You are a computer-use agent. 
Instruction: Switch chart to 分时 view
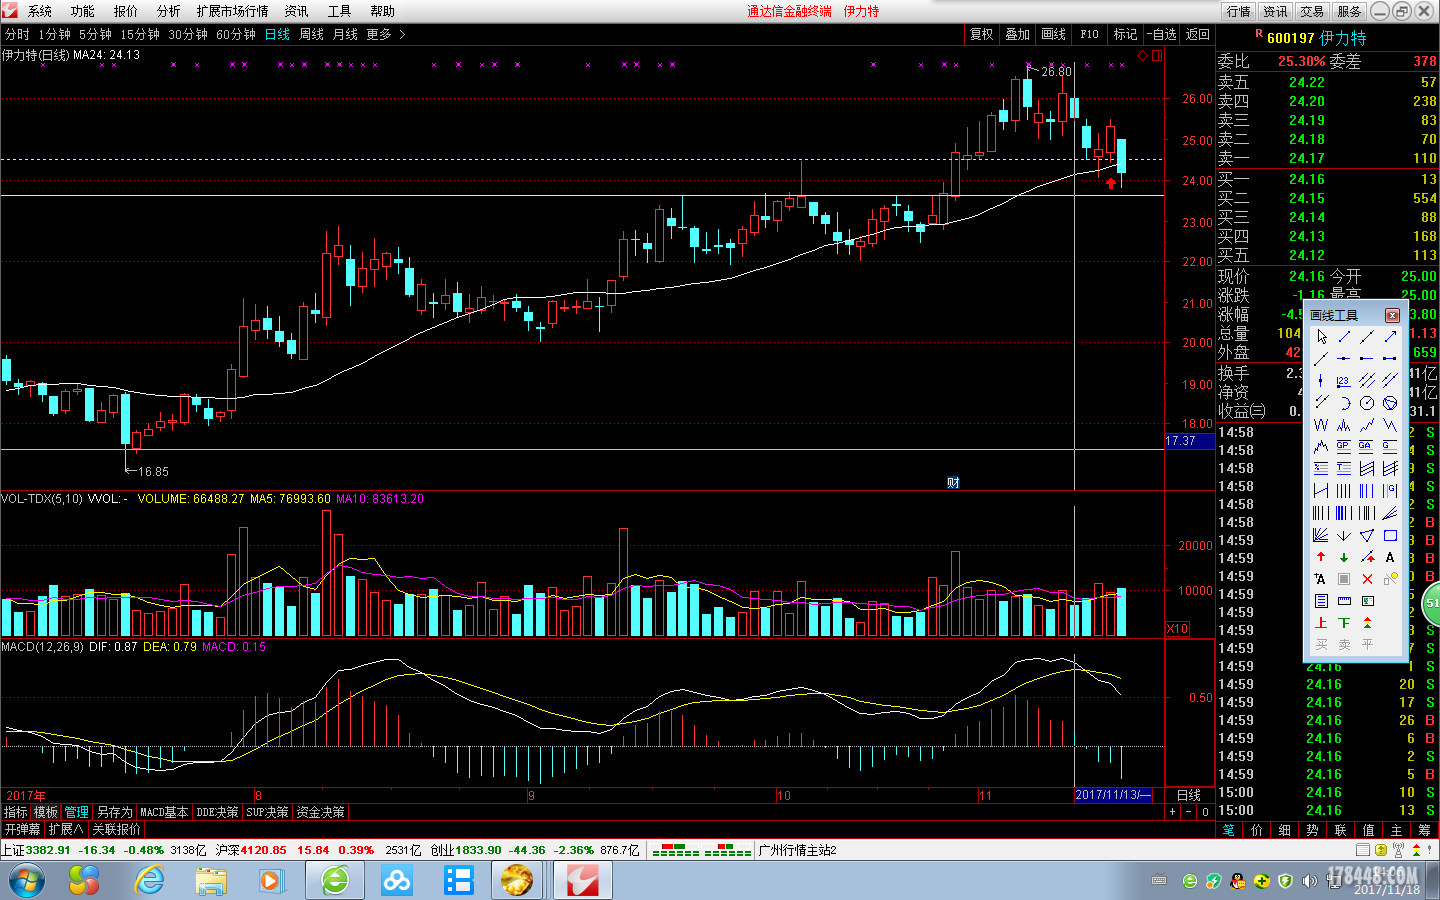click(17, 34)
